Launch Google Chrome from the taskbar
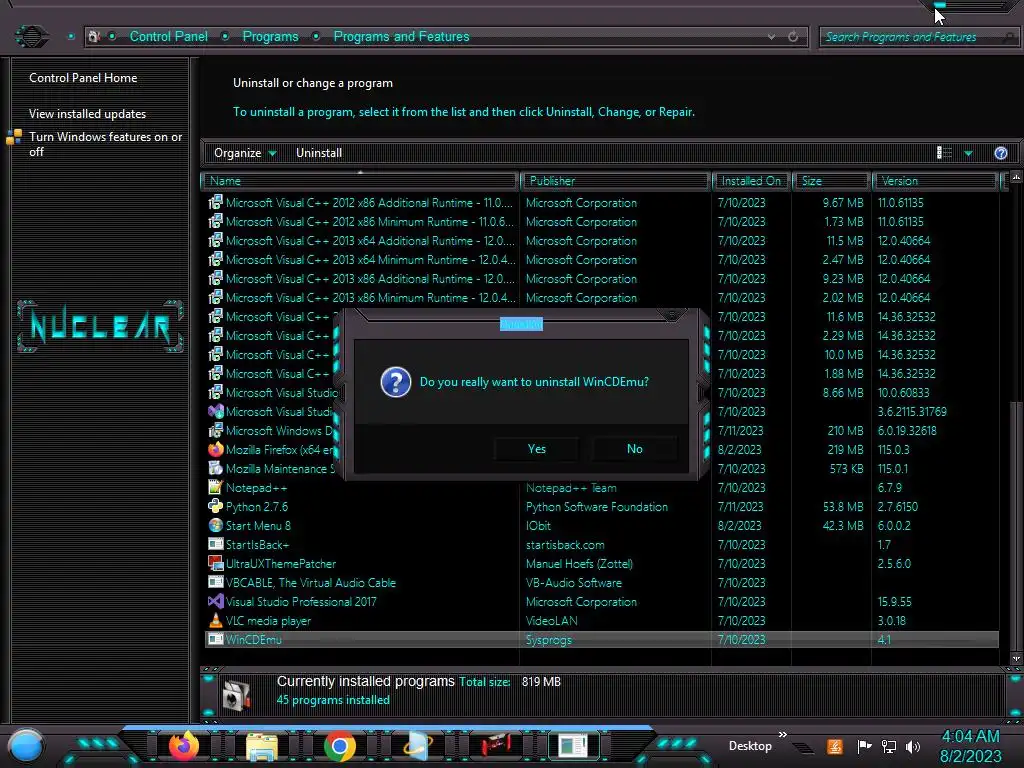The width and height of the screenshot is (1024, 768). [340, 746]
